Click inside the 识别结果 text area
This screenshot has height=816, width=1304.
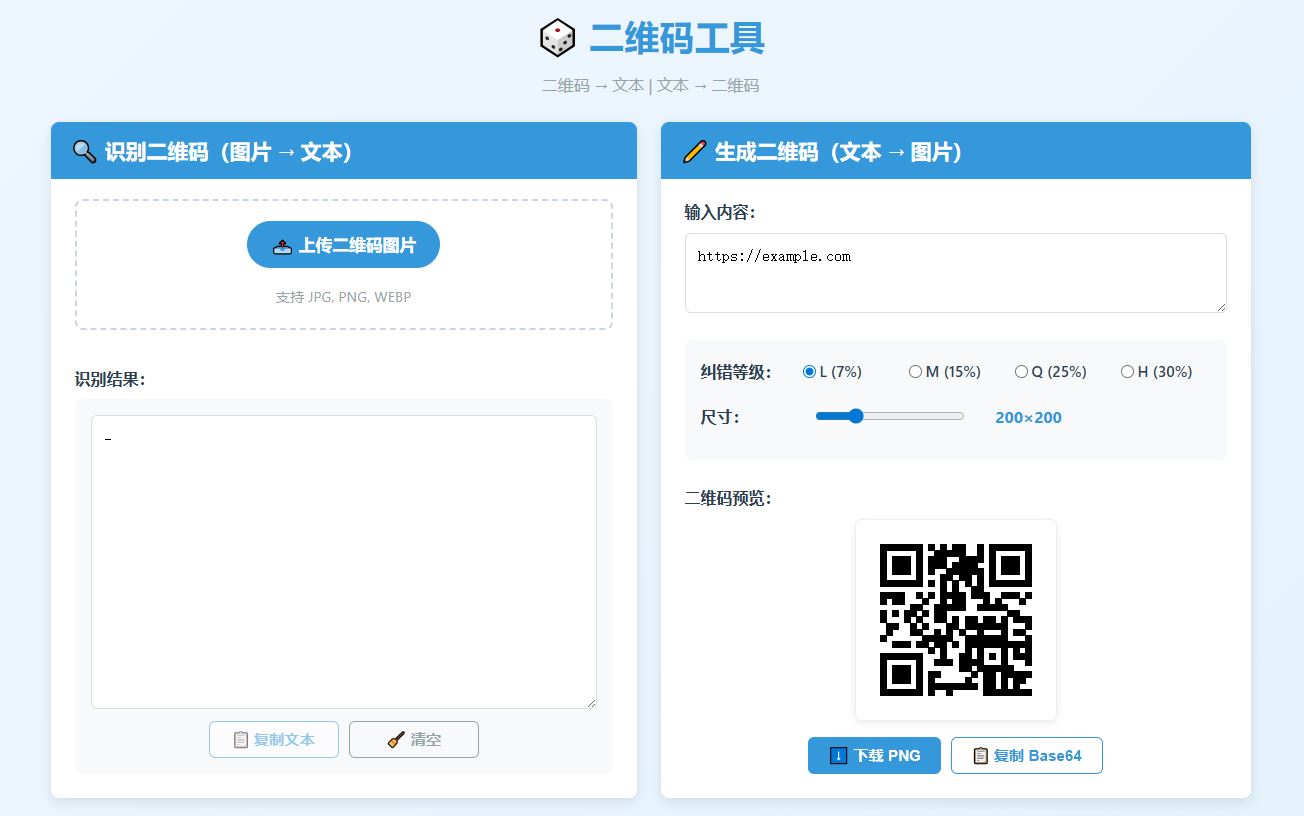(344, 562)
